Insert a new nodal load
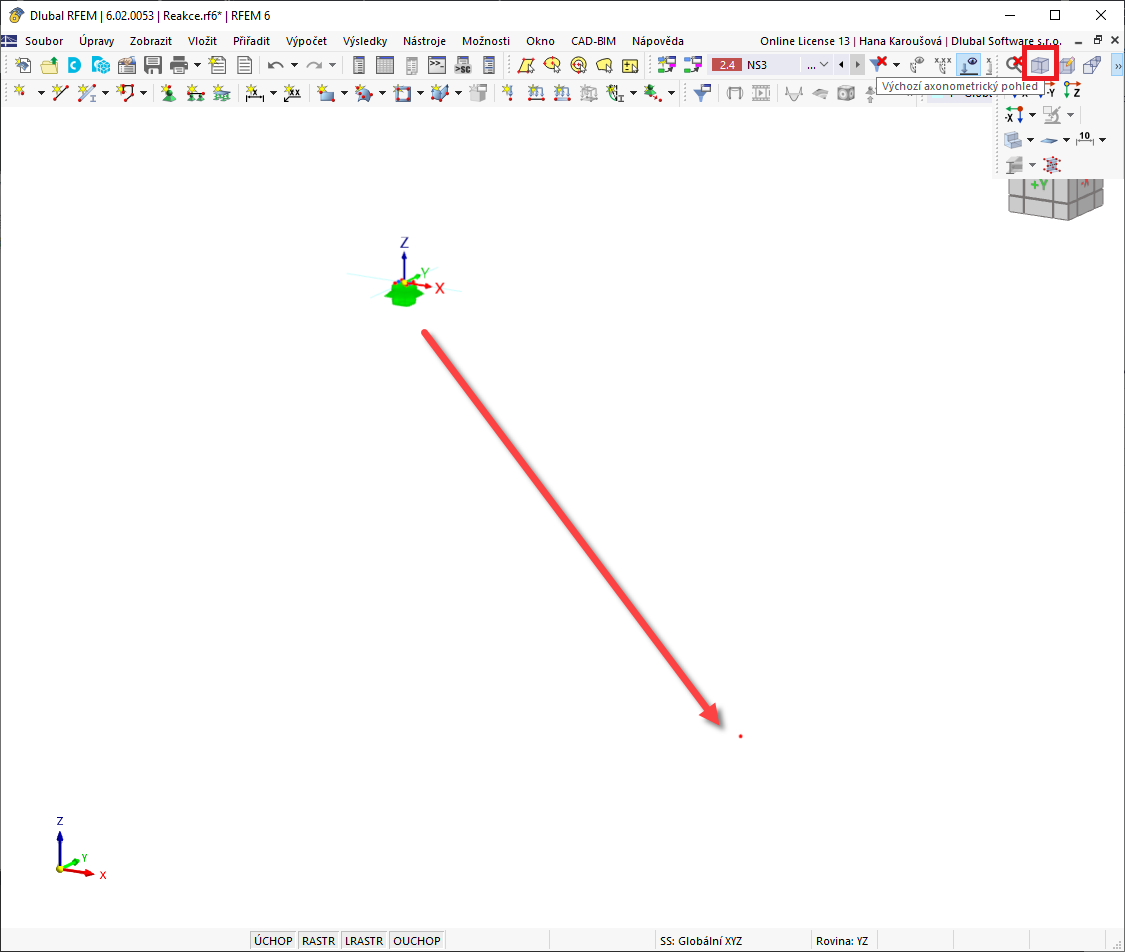 (508, 92)
